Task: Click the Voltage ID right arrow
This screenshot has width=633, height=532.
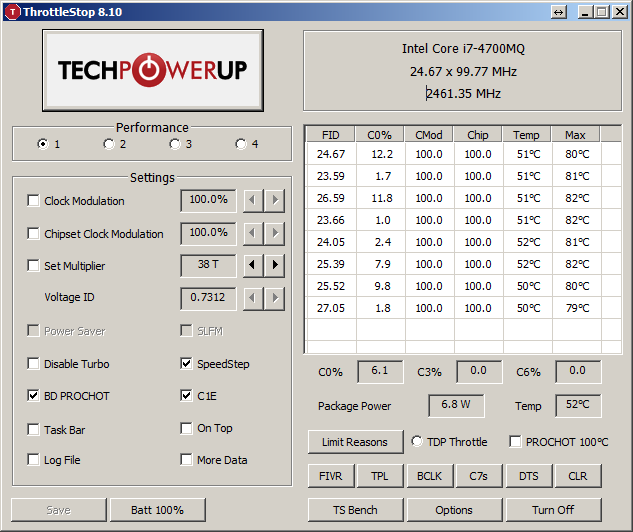Action: [x=275, y=298]
